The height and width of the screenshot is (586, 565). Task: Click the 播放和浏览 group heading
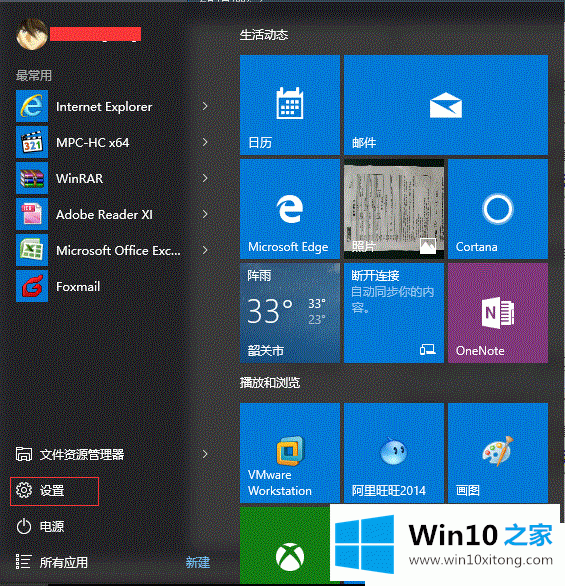pyautogui.click(x=270, y=383)
